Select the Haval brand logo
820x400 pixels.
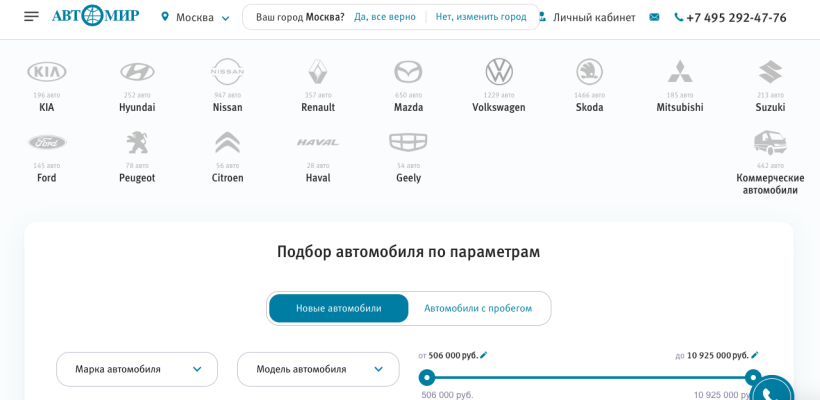click(x=318, y=142)
